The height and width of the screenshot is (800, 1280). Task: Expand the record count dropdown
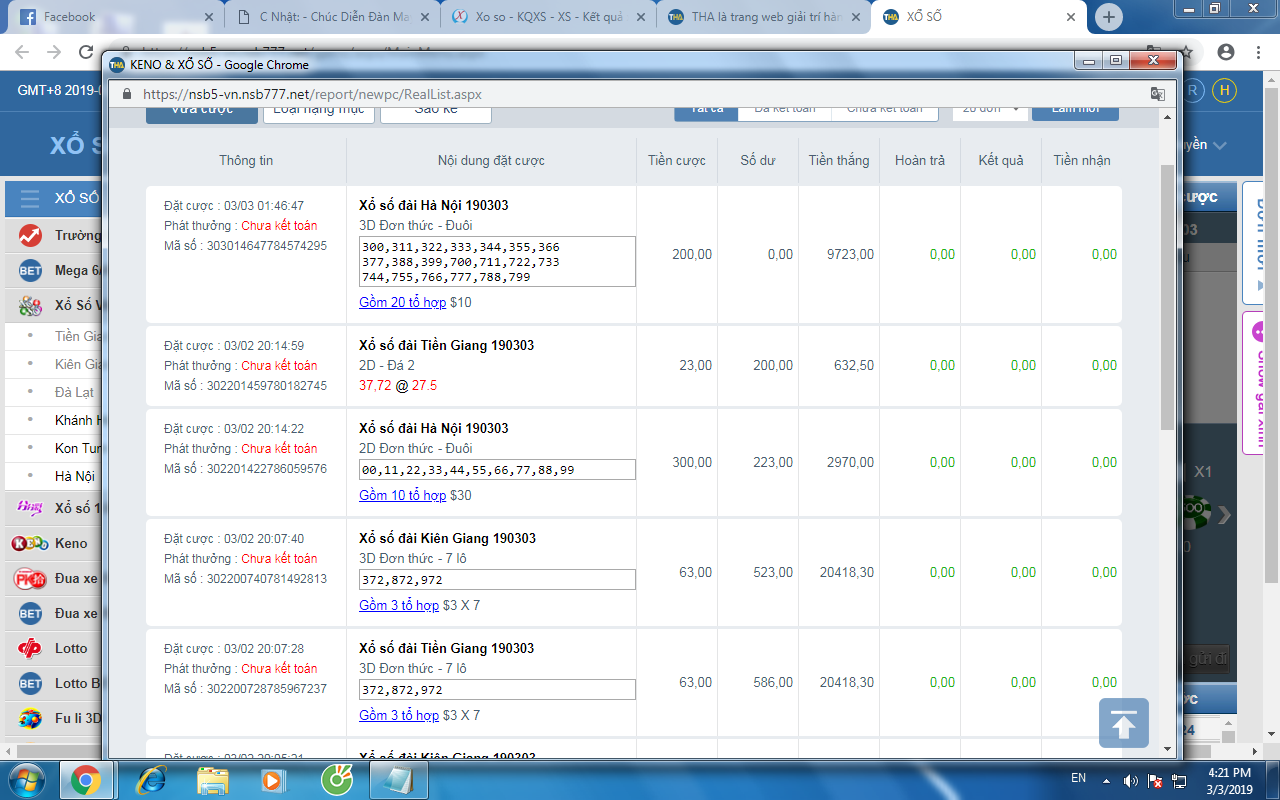pyautogui.click(x=990, y=108)
